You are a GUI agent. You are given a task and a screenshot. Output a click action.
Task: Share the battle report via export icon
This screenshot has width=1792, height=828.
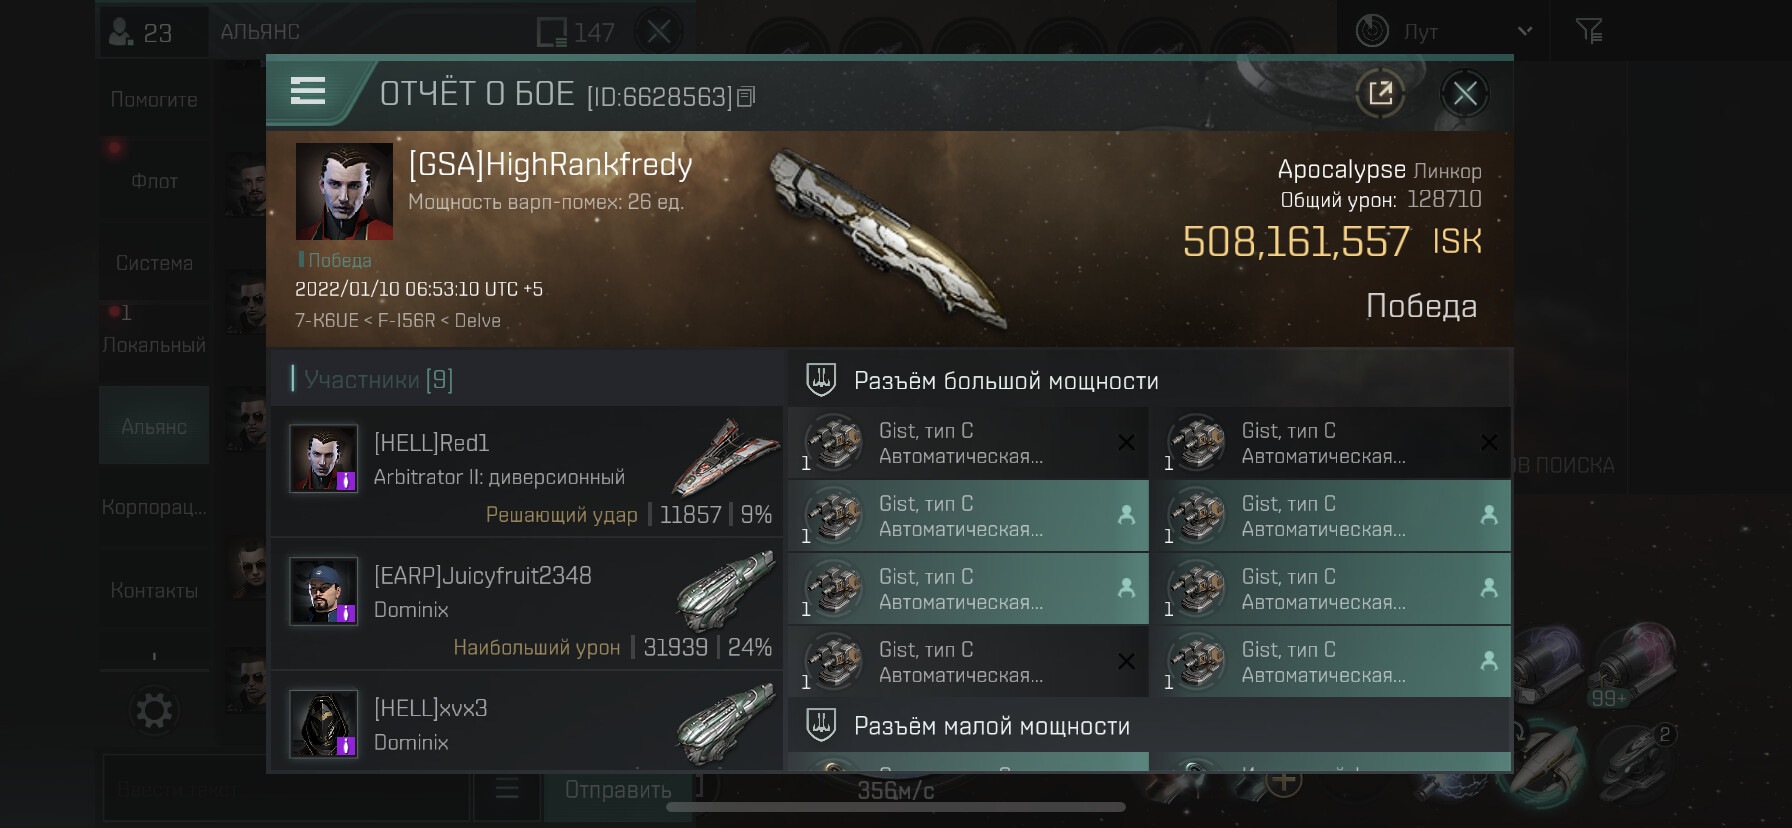point(1380,94)
